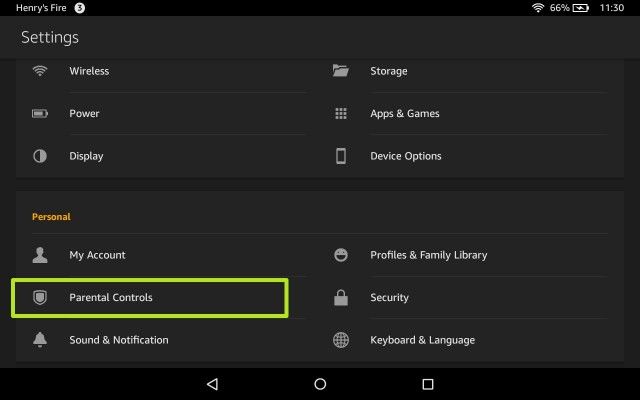Open the Storage folder icon

(340, 71)
